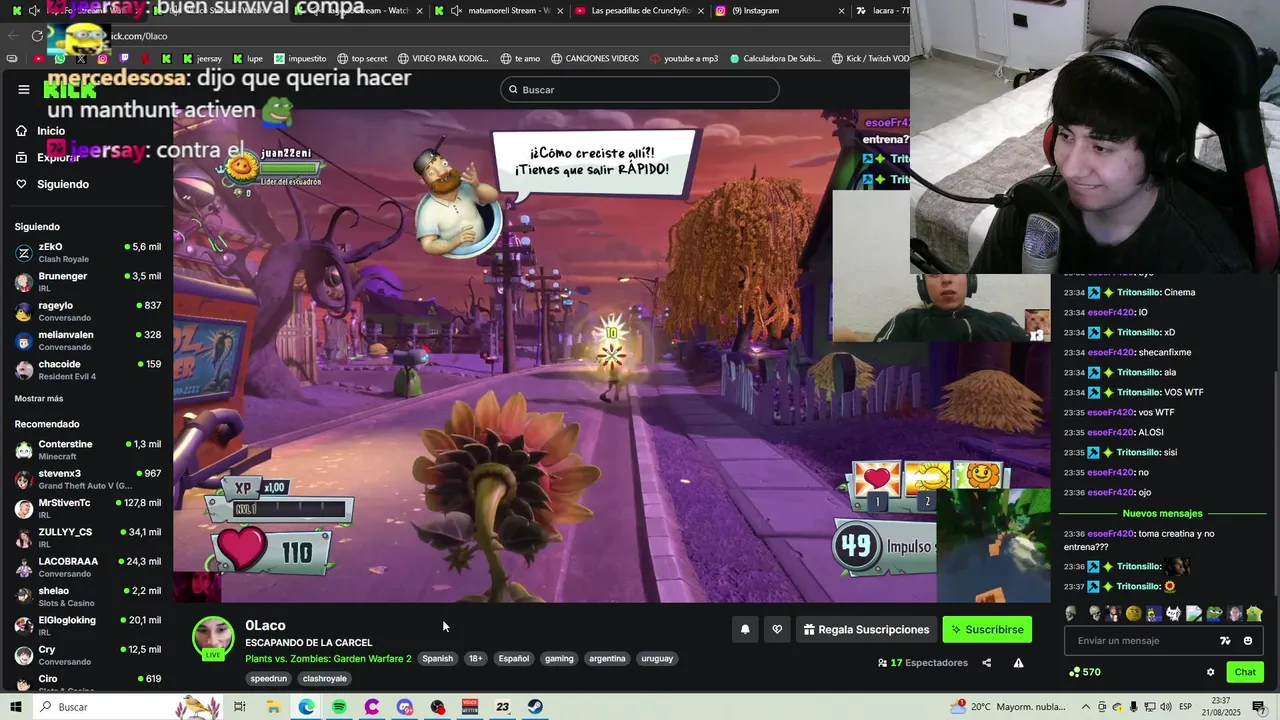Click the 0Laco streamer avatar
The width and height of the screenshot is (1280, 720).
[213, 637]
